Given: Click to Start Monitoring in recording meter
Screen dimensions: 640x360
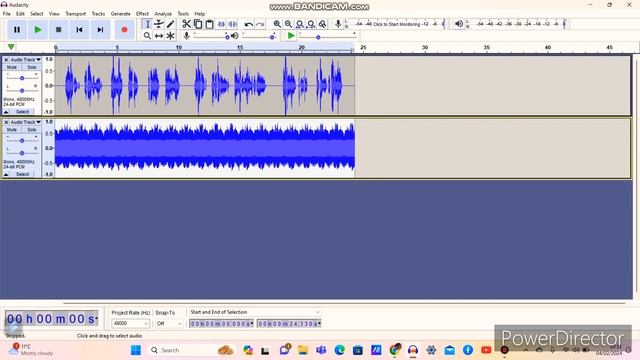Looking at the screenshot, I should 396,24.
